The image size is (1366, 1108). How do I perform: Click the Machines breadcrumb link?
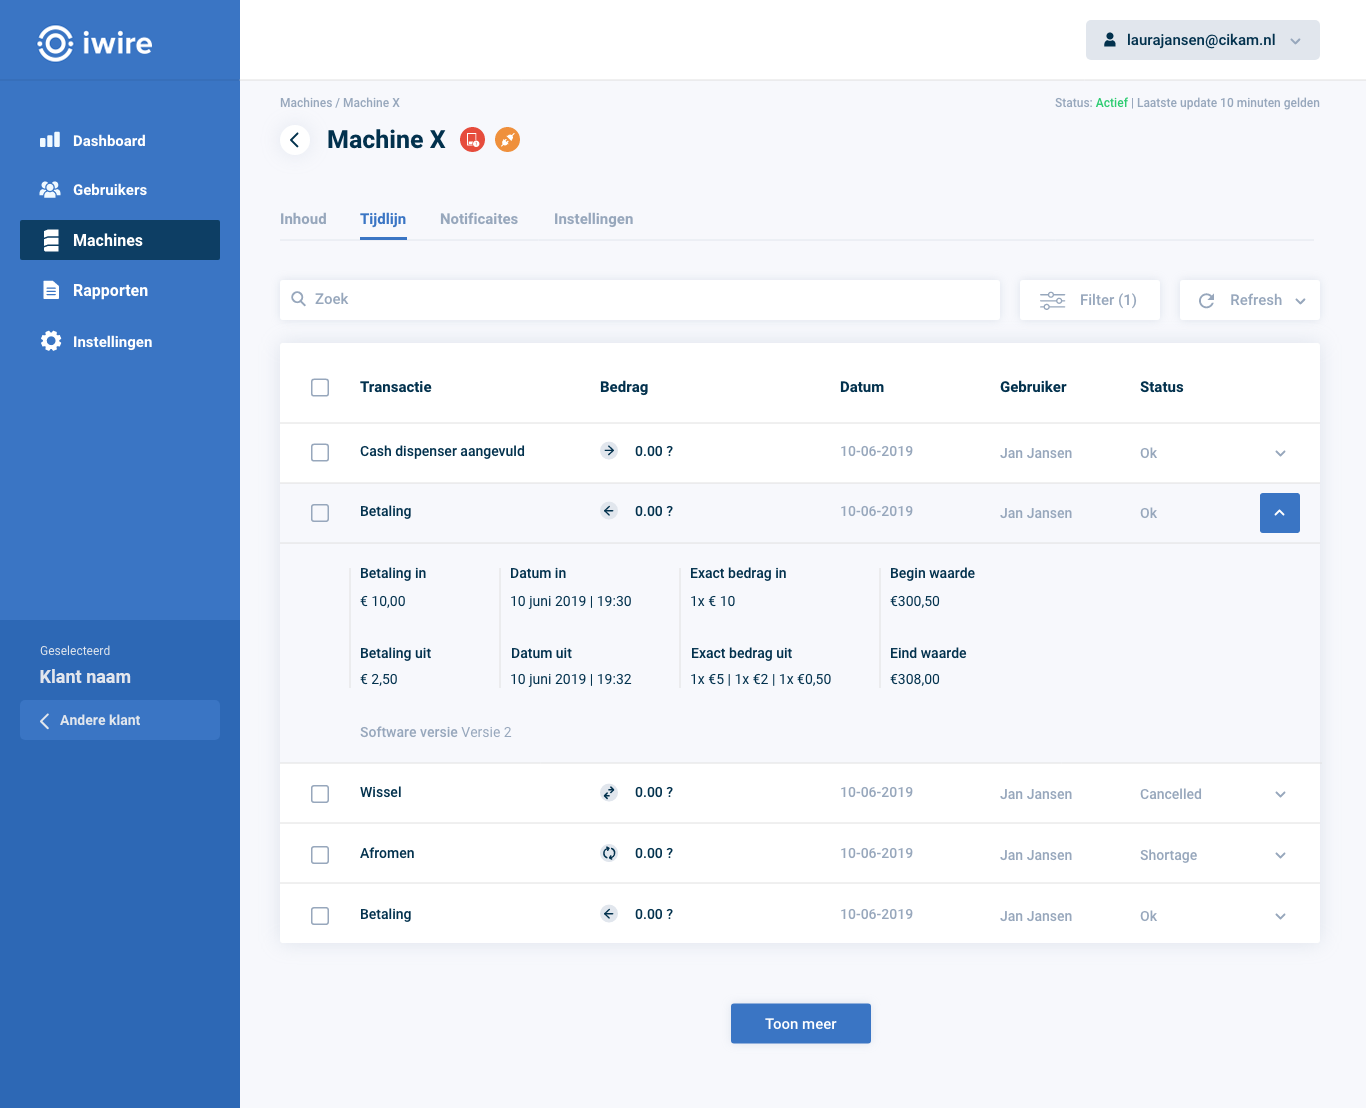[x=306, y=103]
